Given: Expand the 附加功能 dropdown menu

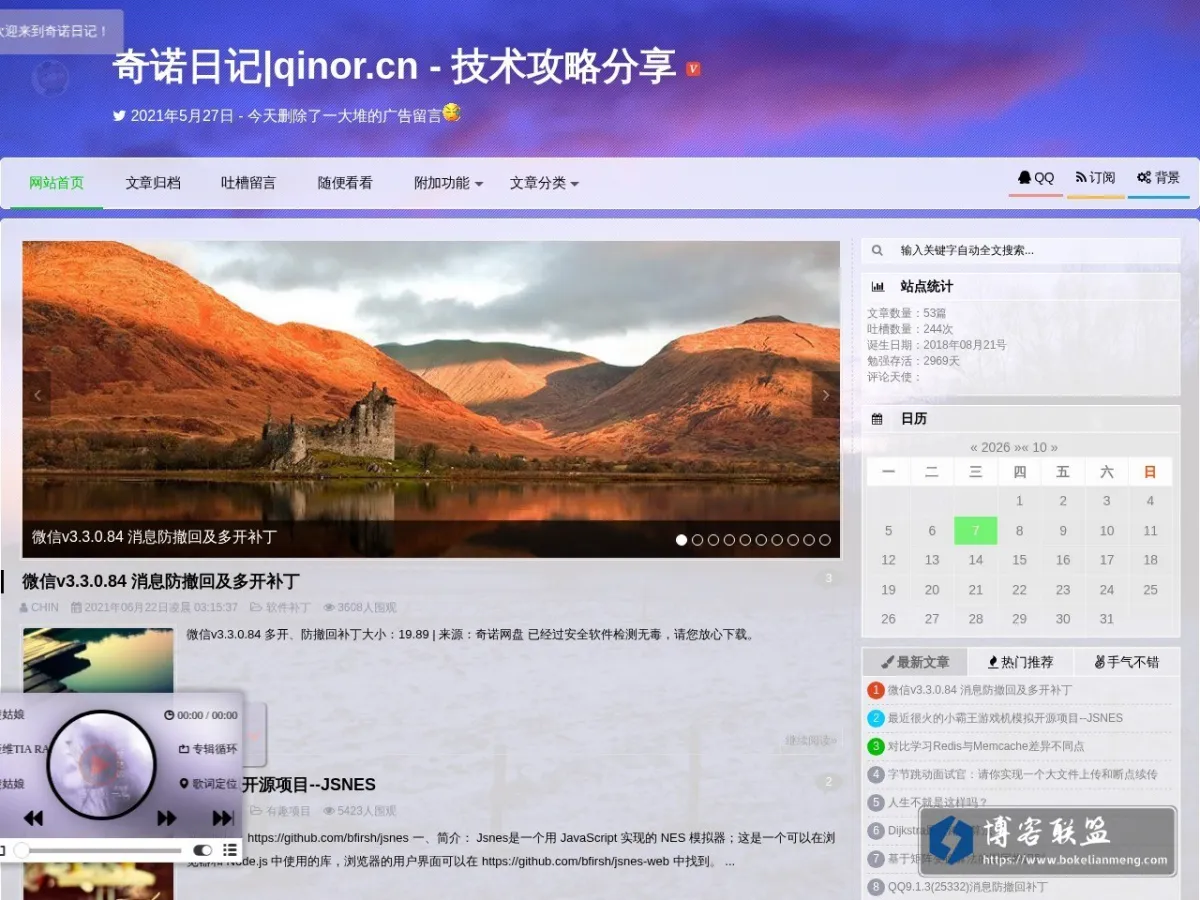Looking at the screenshot, I should 449,183.
